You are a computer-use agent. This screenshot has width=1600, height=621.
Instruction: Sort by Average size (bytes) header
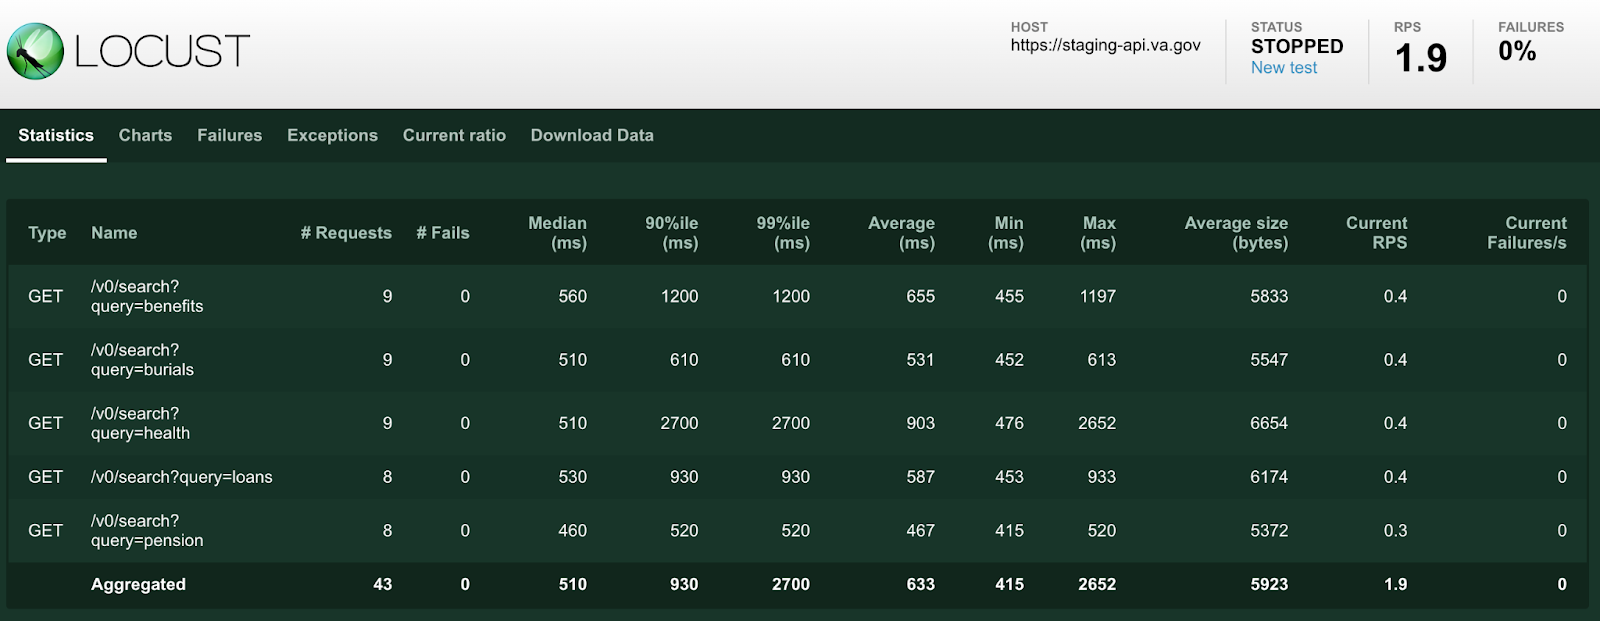[1236, 233]
